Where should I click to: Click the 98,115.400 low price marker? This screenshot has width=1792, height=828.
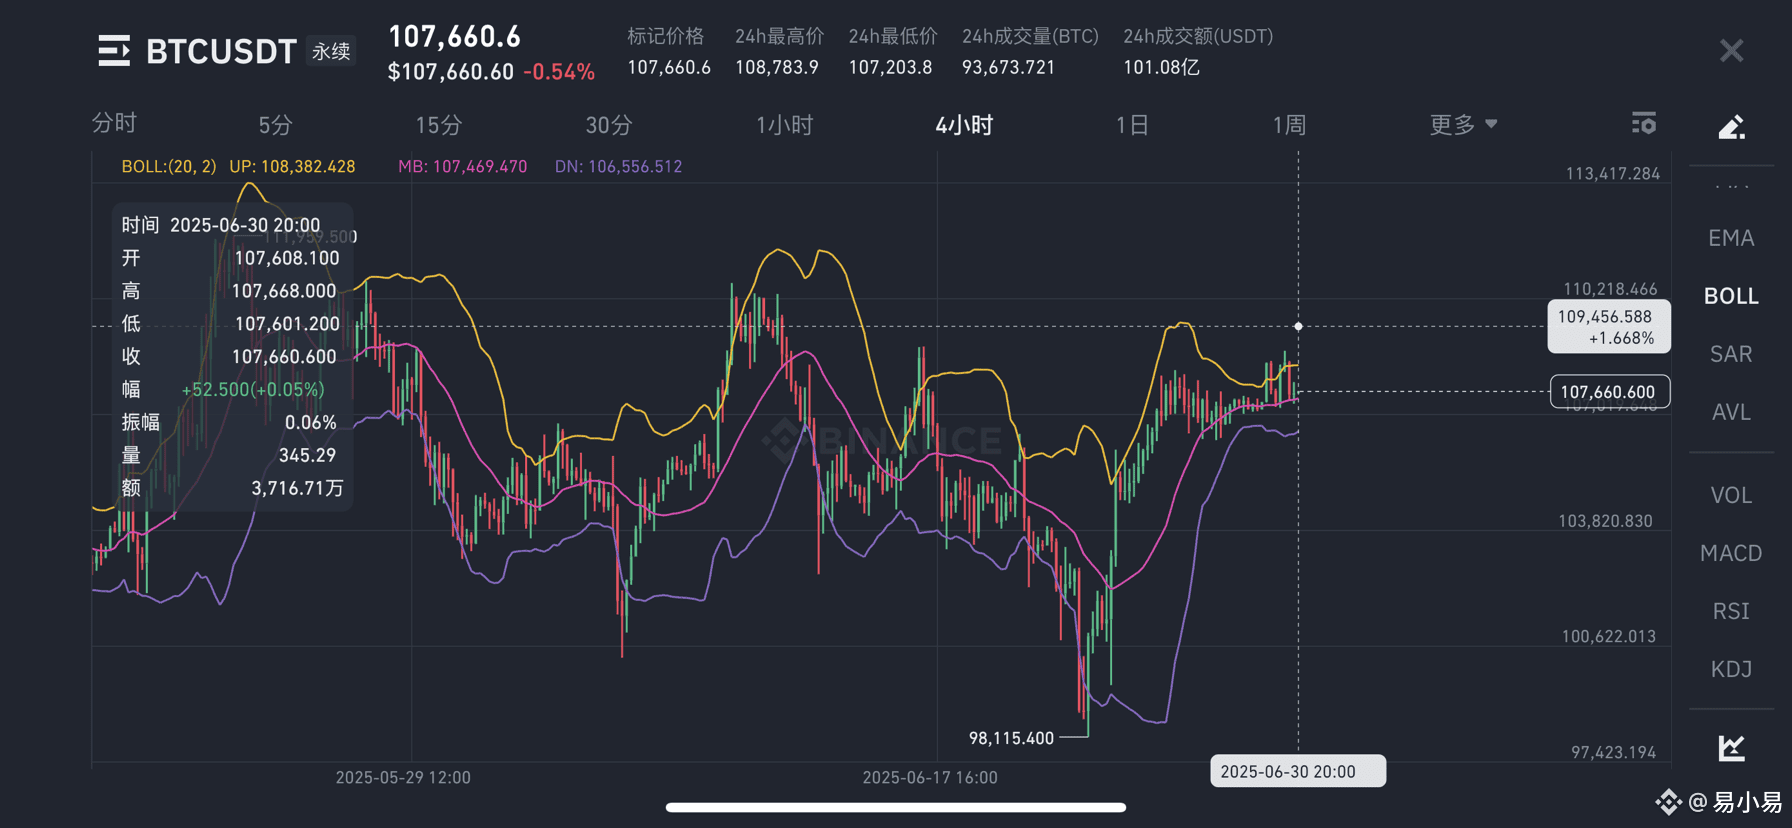point(1011,738)
